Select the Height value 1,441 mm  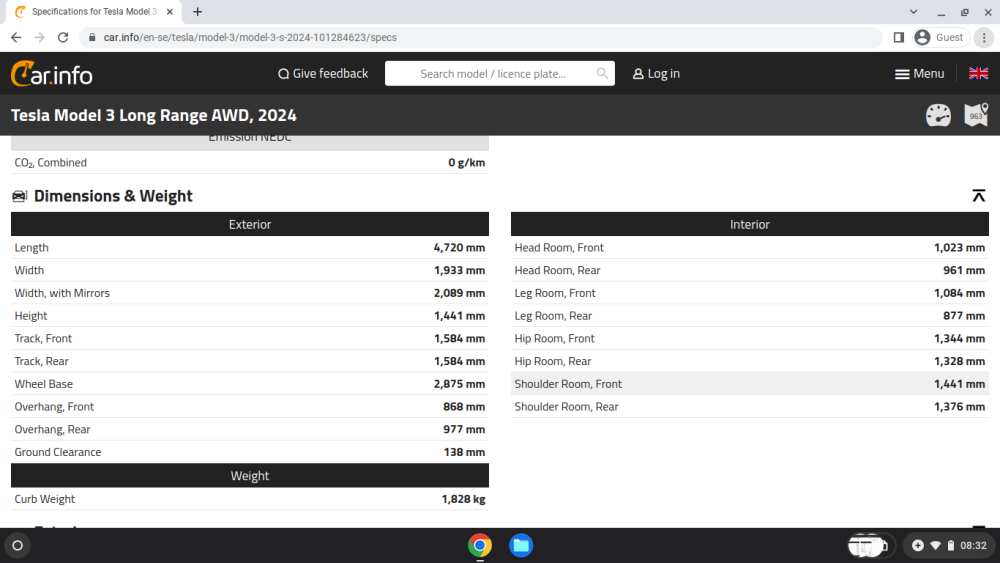pyautogui.click(x=459, y=316)
